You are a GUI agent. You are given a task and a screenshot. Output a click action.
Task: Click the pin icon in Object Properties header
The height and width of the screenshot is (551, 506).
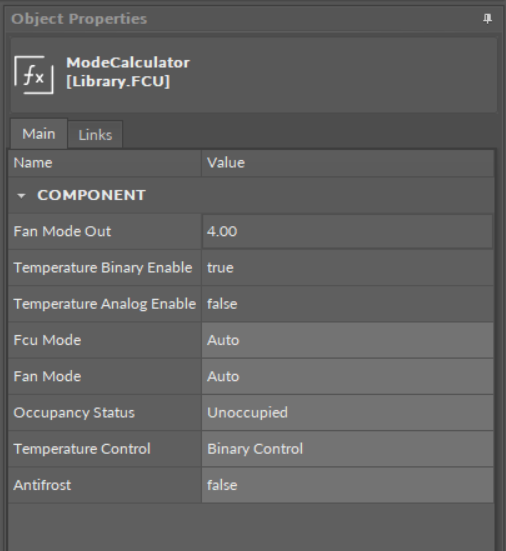tap(487, 19)
